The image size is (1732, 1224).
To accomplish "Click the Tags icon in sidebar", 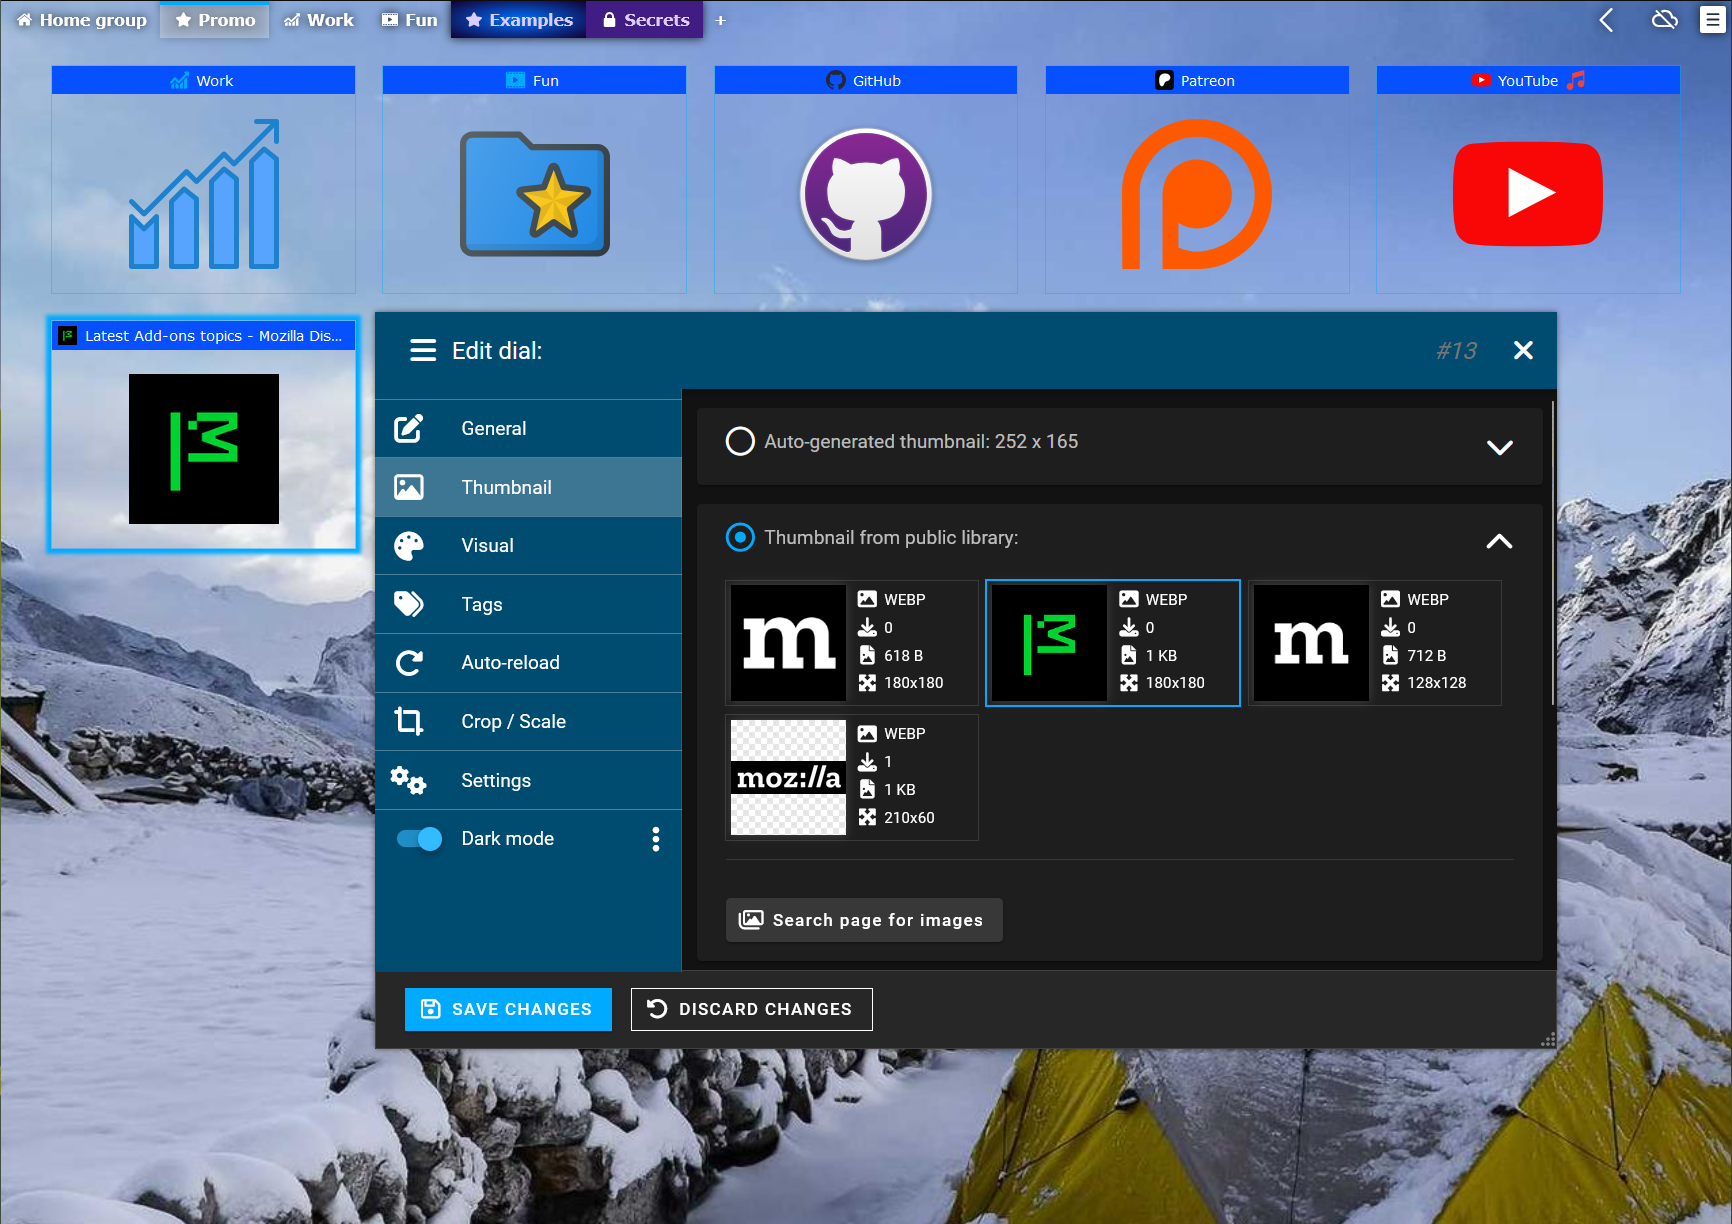I will point(409,604).
